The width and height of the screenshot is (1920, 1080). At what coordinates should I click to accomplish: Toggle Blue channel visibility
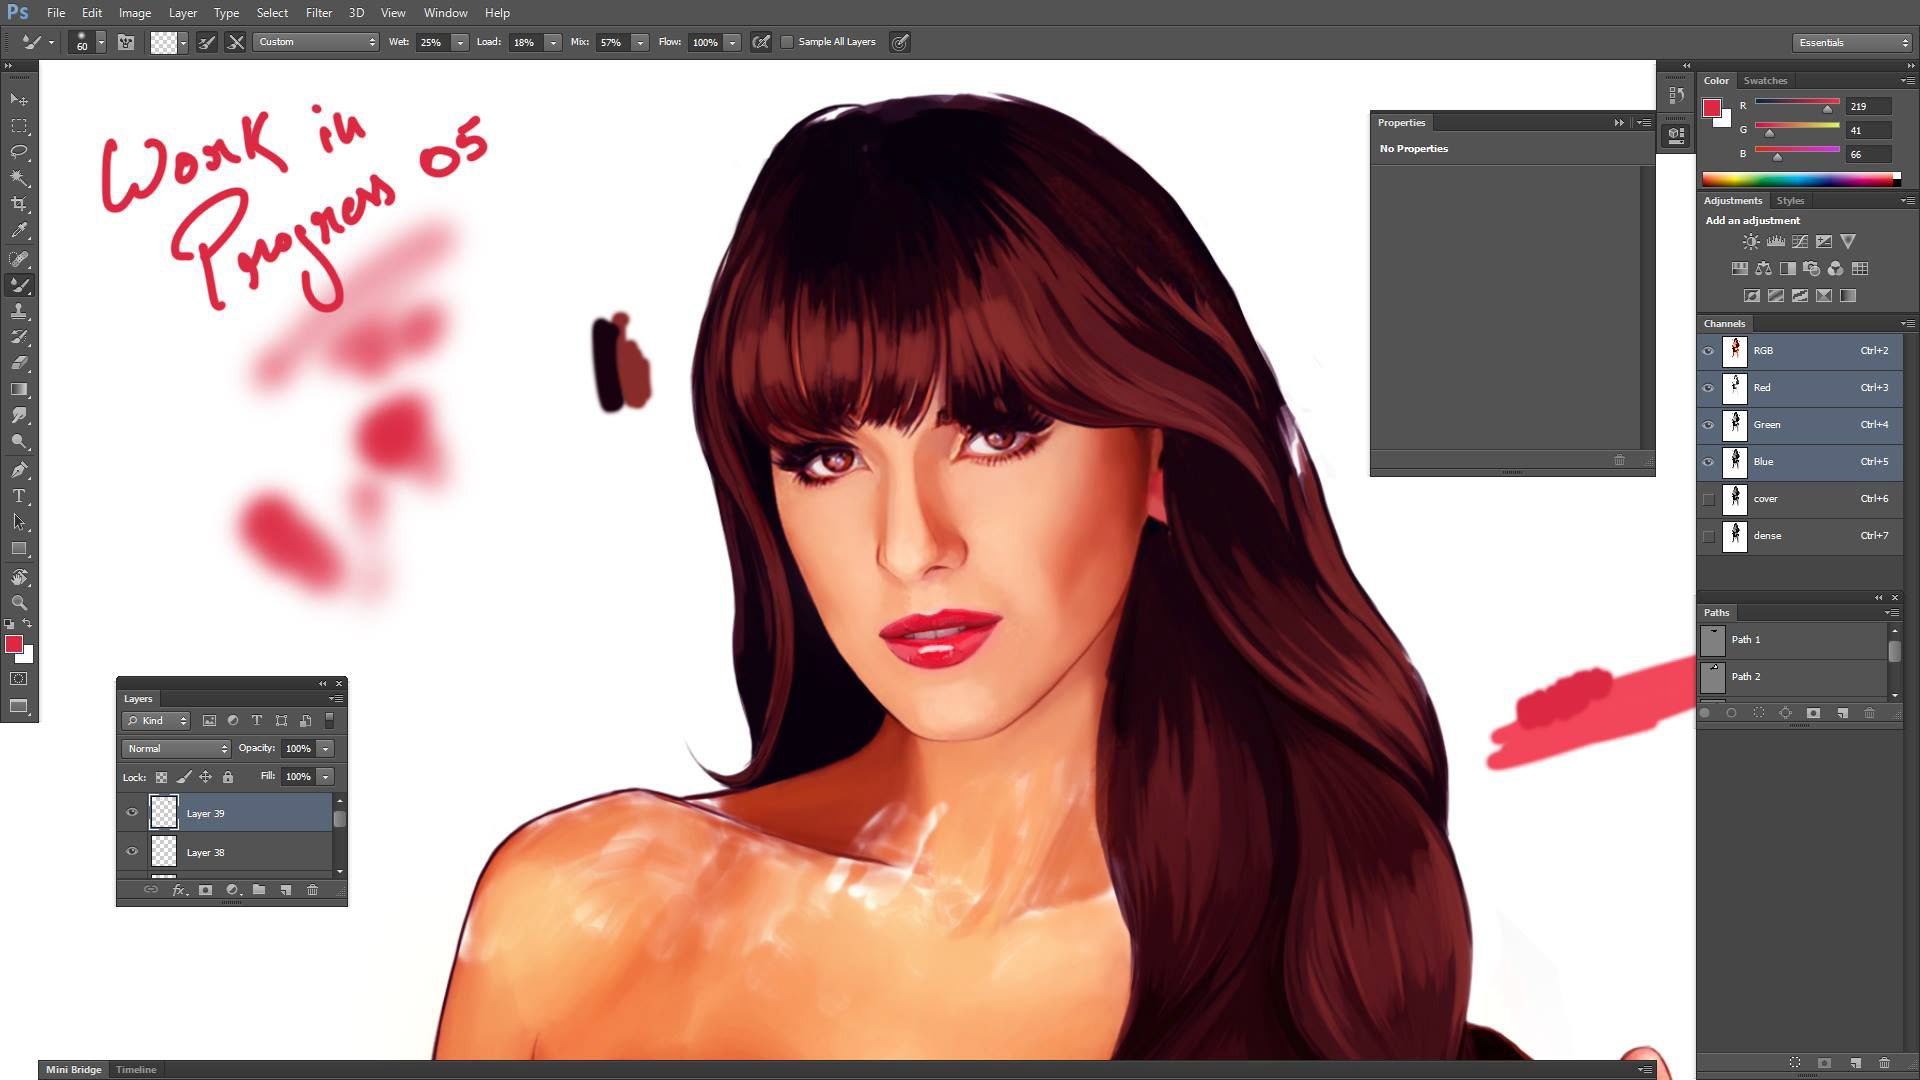(1708, 462)
